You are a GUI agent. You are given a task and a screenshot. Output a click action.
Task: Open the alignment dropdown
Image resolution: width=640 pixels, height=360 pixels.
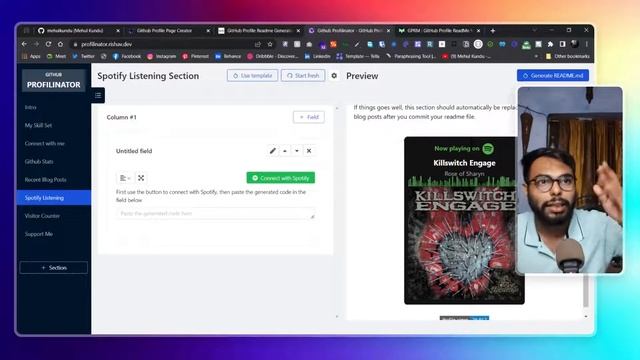(x=125, y=178)
